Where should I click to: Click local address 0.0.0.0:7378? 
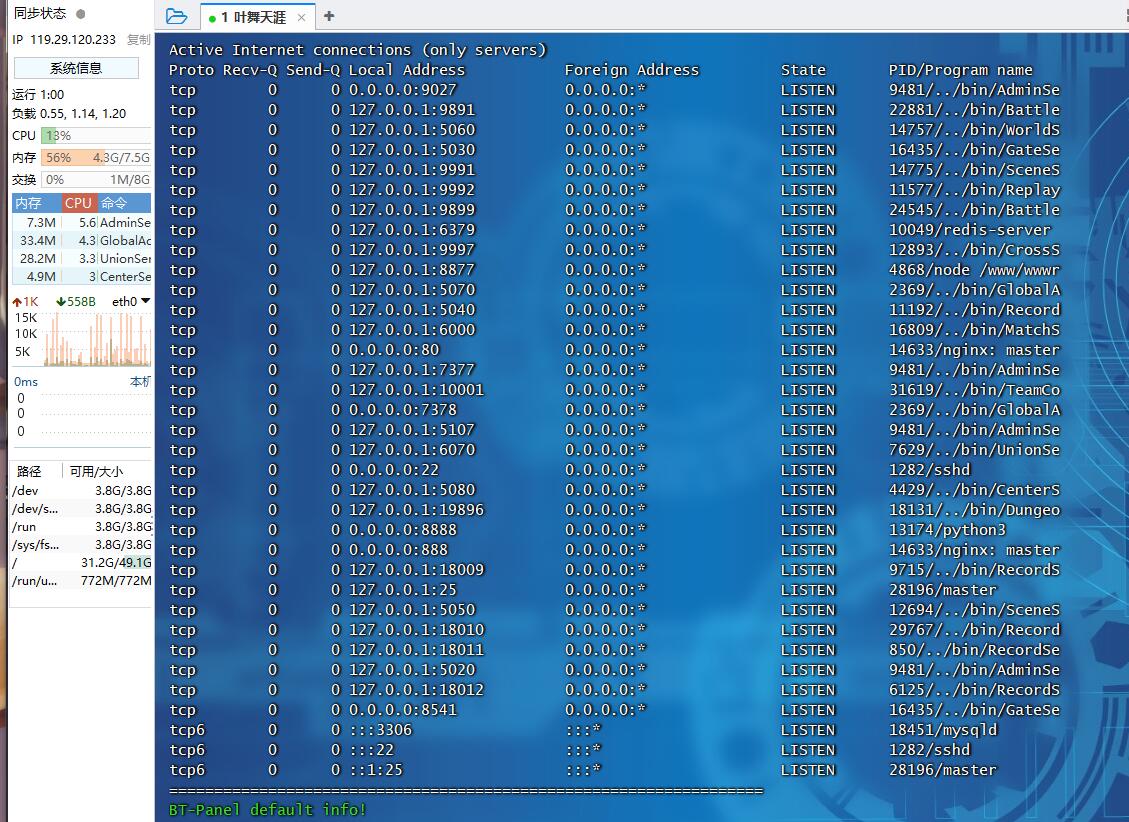[x=402, y=410]
